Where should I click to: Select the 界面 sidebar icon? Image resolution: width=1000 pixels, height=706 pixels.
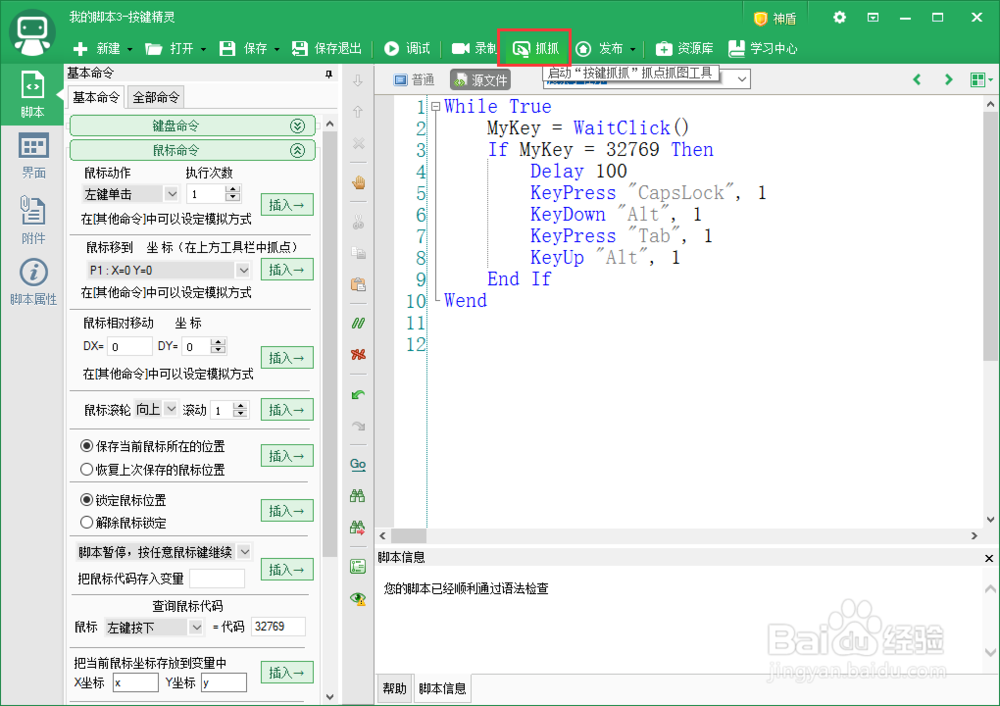(x=33, y=155)
